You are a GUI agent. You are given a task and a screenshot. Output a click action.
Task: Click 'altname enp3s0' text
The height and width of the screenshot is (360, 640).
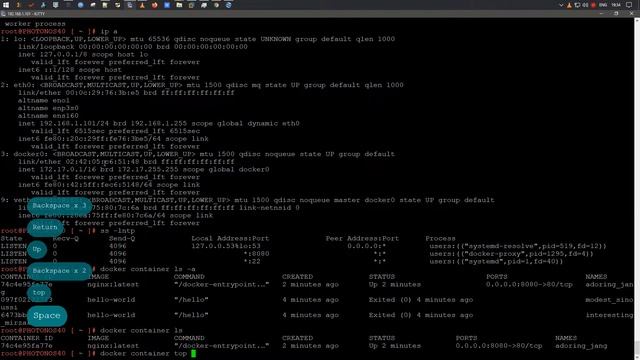pos(48,108)
